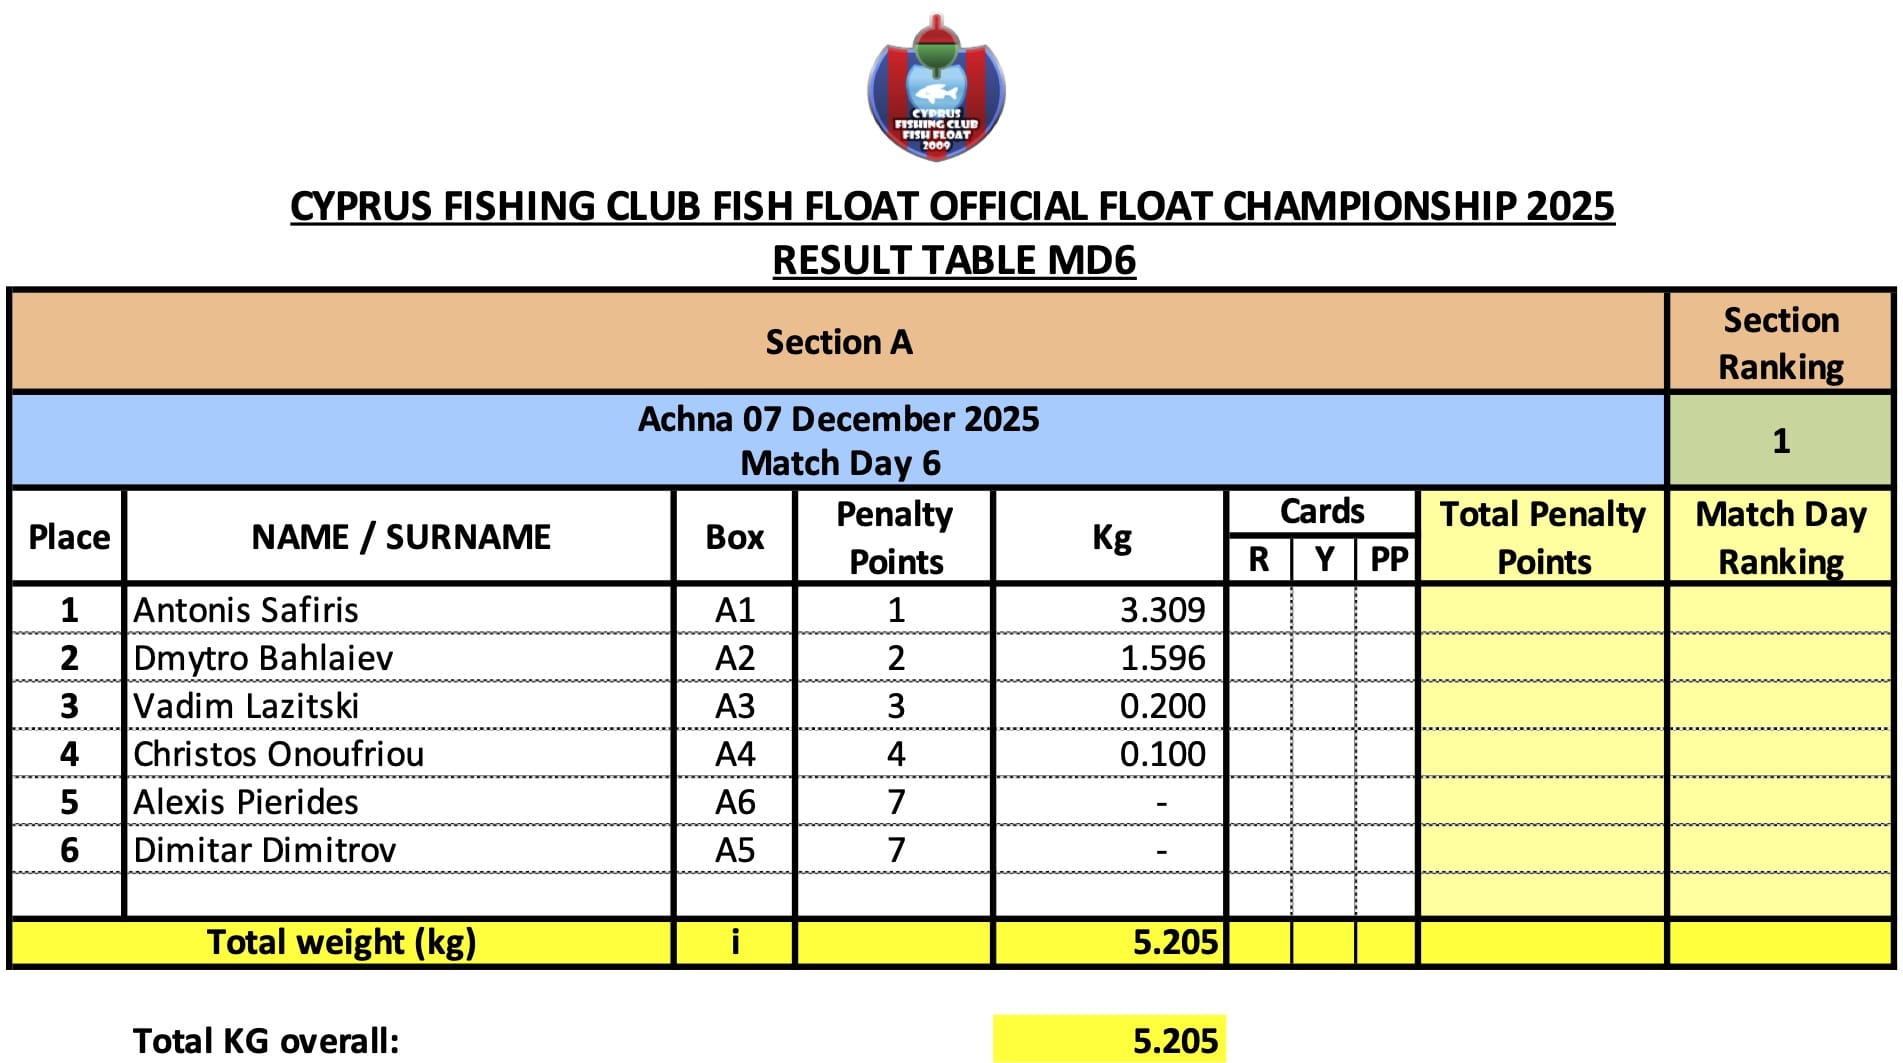
Task: Select the Section A header cell
Action: tap(838, 342)
